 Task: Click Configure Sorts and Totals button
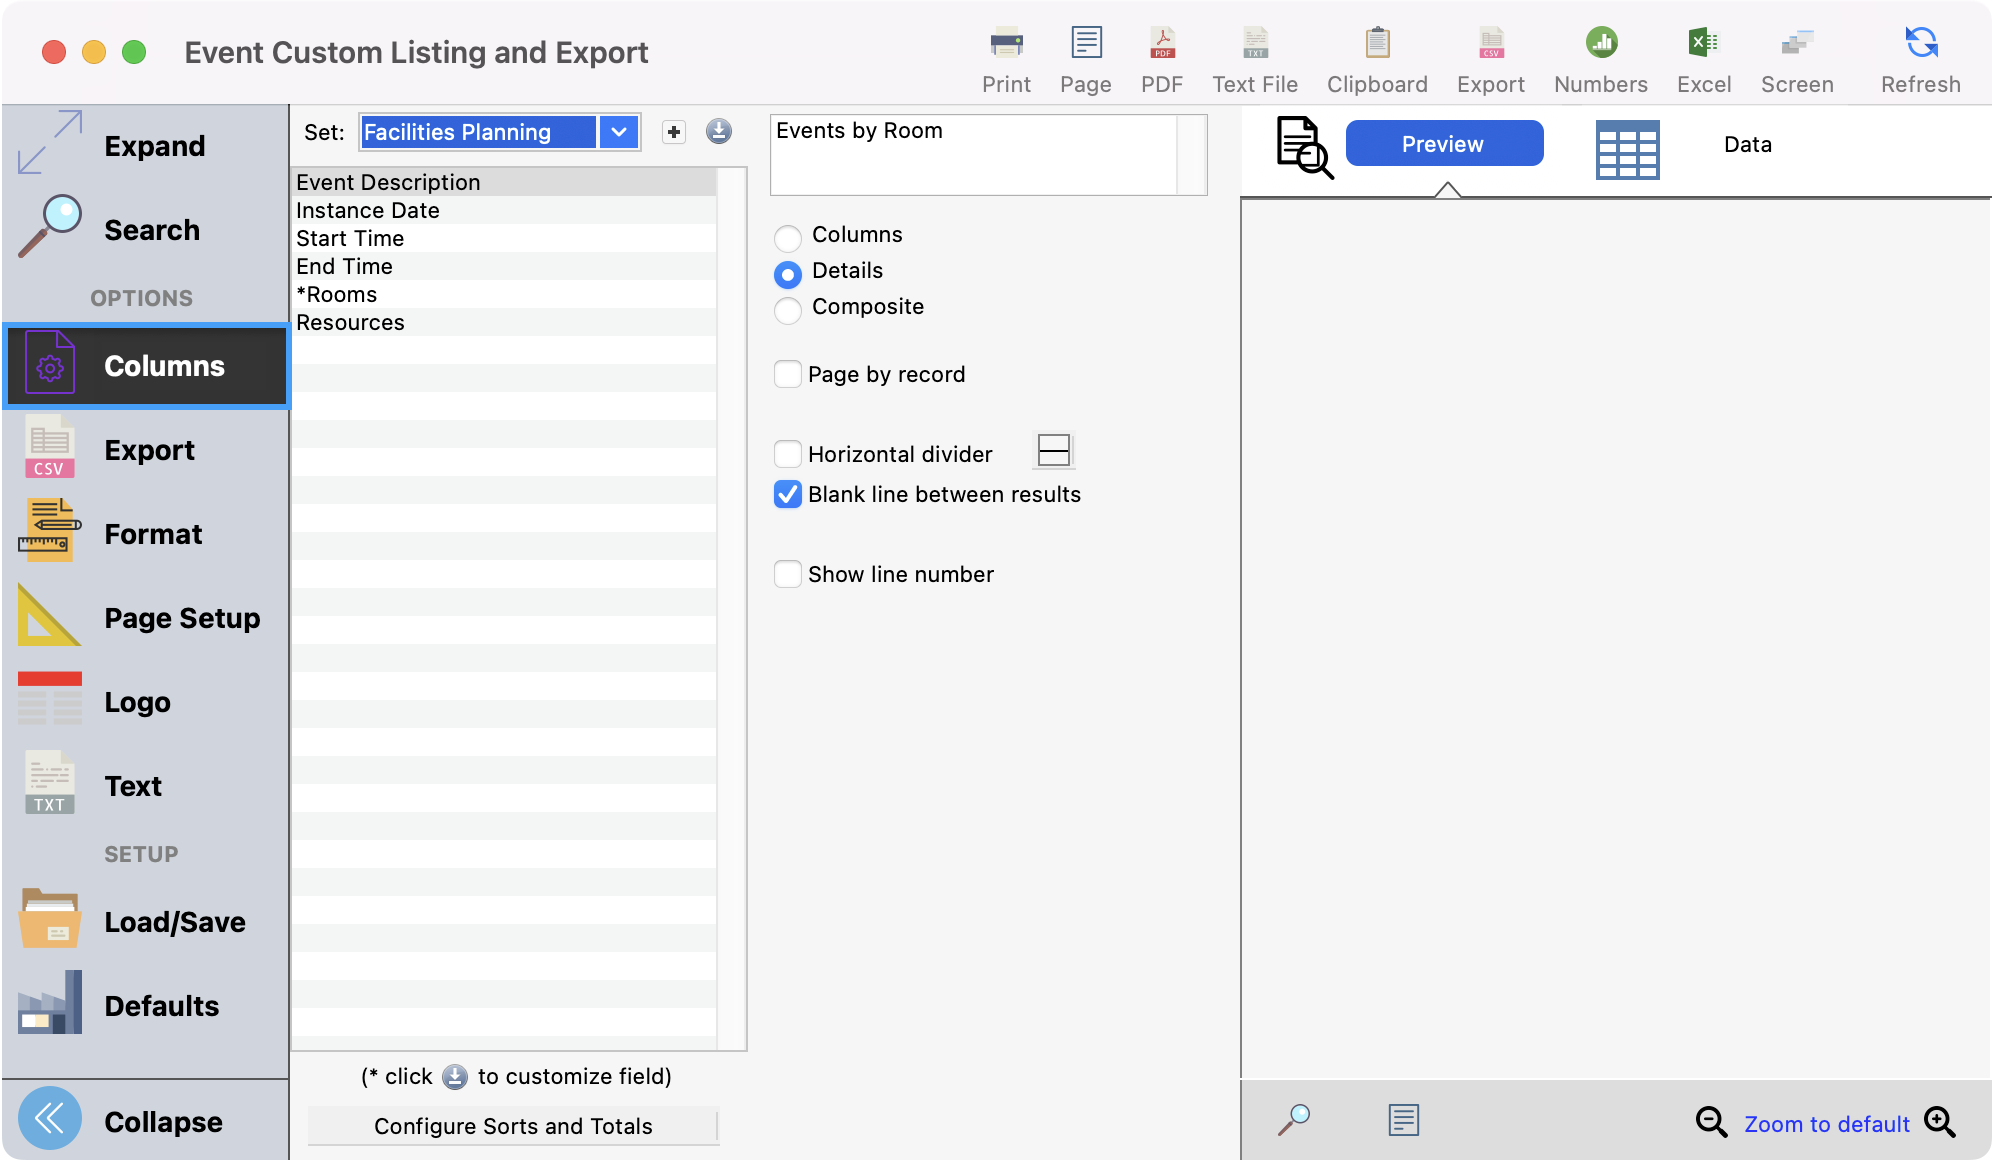coord(513,1126)
